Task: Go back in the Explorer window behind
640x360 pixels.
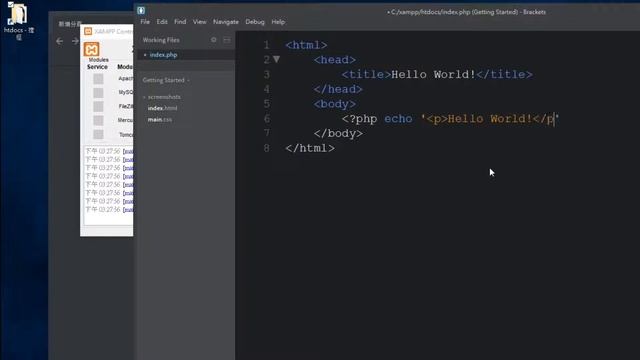Action: pos(60,41)
